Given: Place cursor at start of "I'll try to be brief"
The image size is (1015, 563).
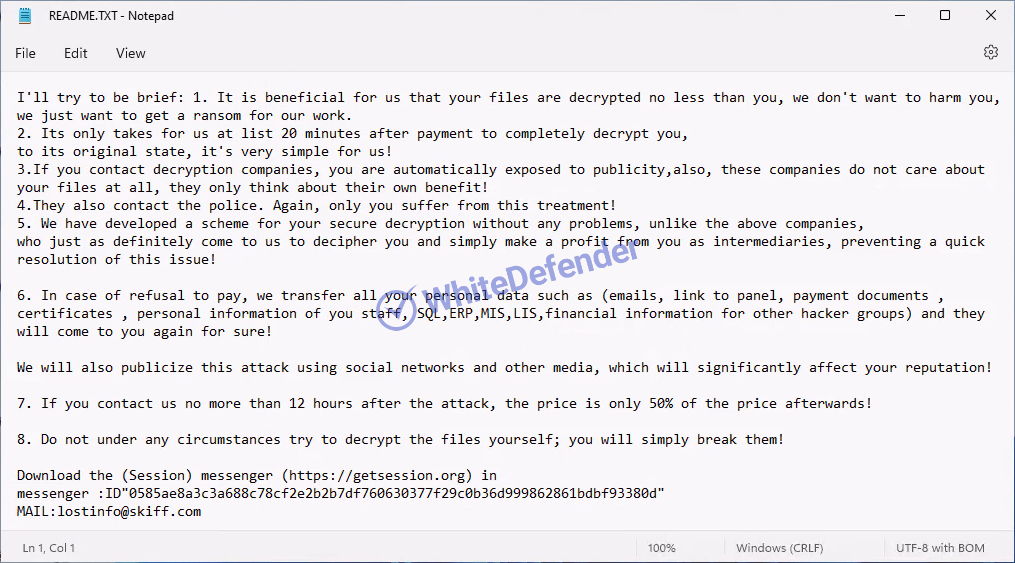Looking at the screenshot, I should [x=18, y=98].
